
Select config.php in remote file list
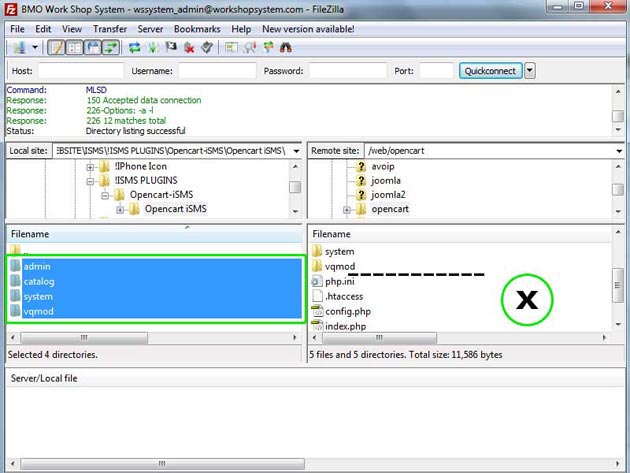[x=348, y=311]
